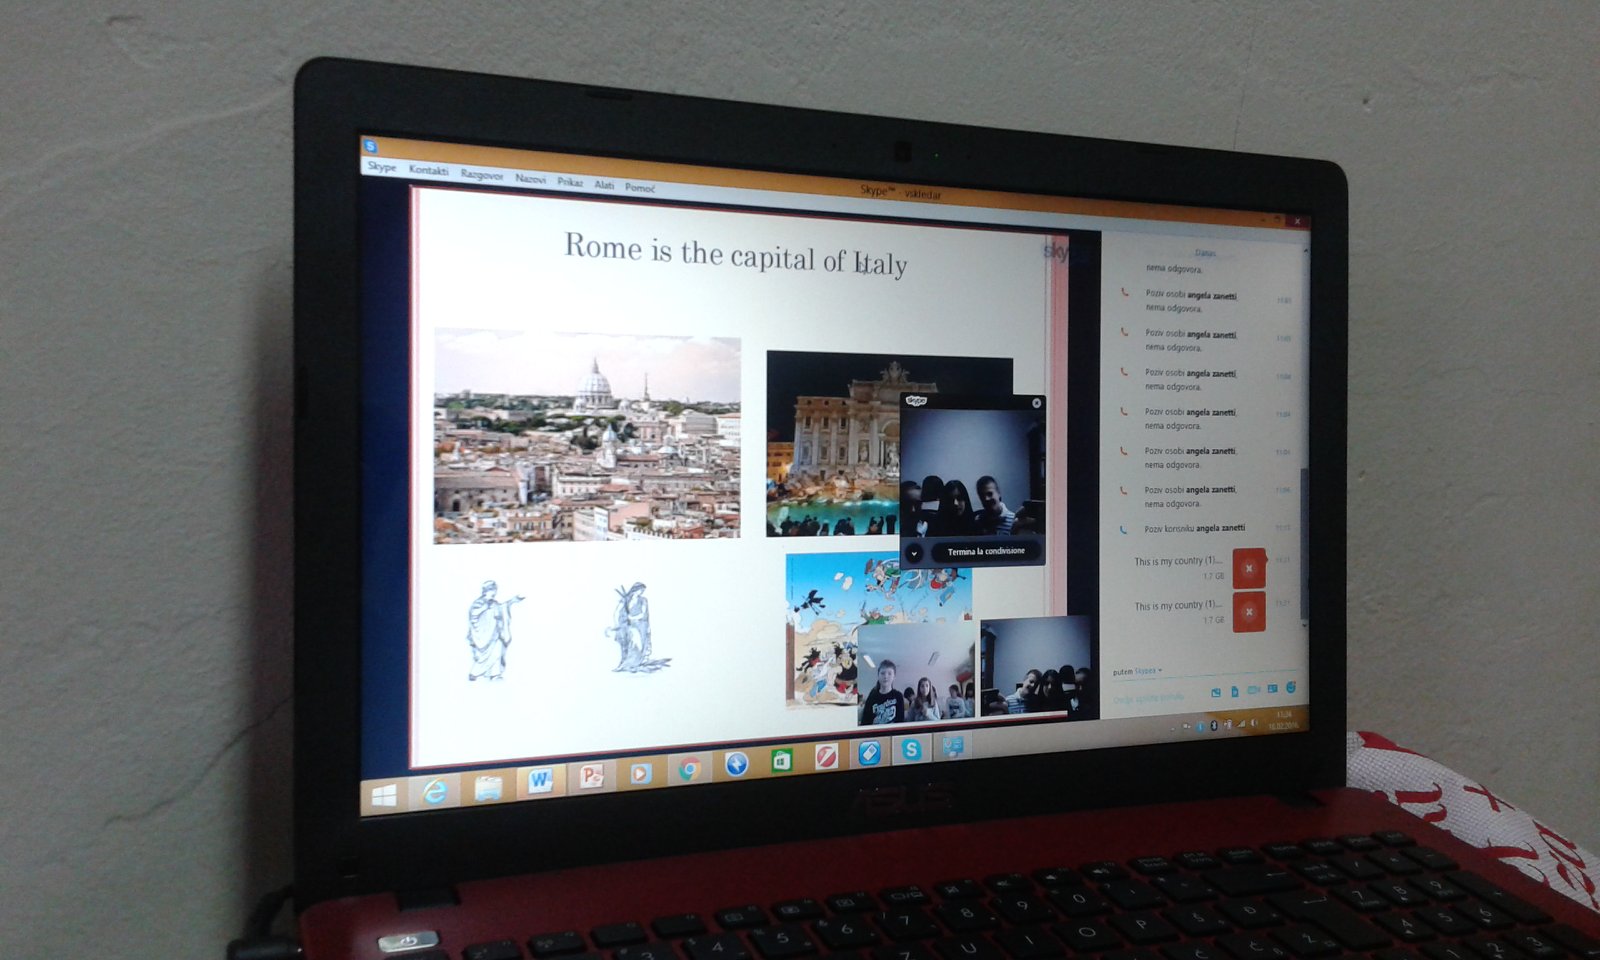Click the slide title Rome is the capital of Italy

pos(736,254)
